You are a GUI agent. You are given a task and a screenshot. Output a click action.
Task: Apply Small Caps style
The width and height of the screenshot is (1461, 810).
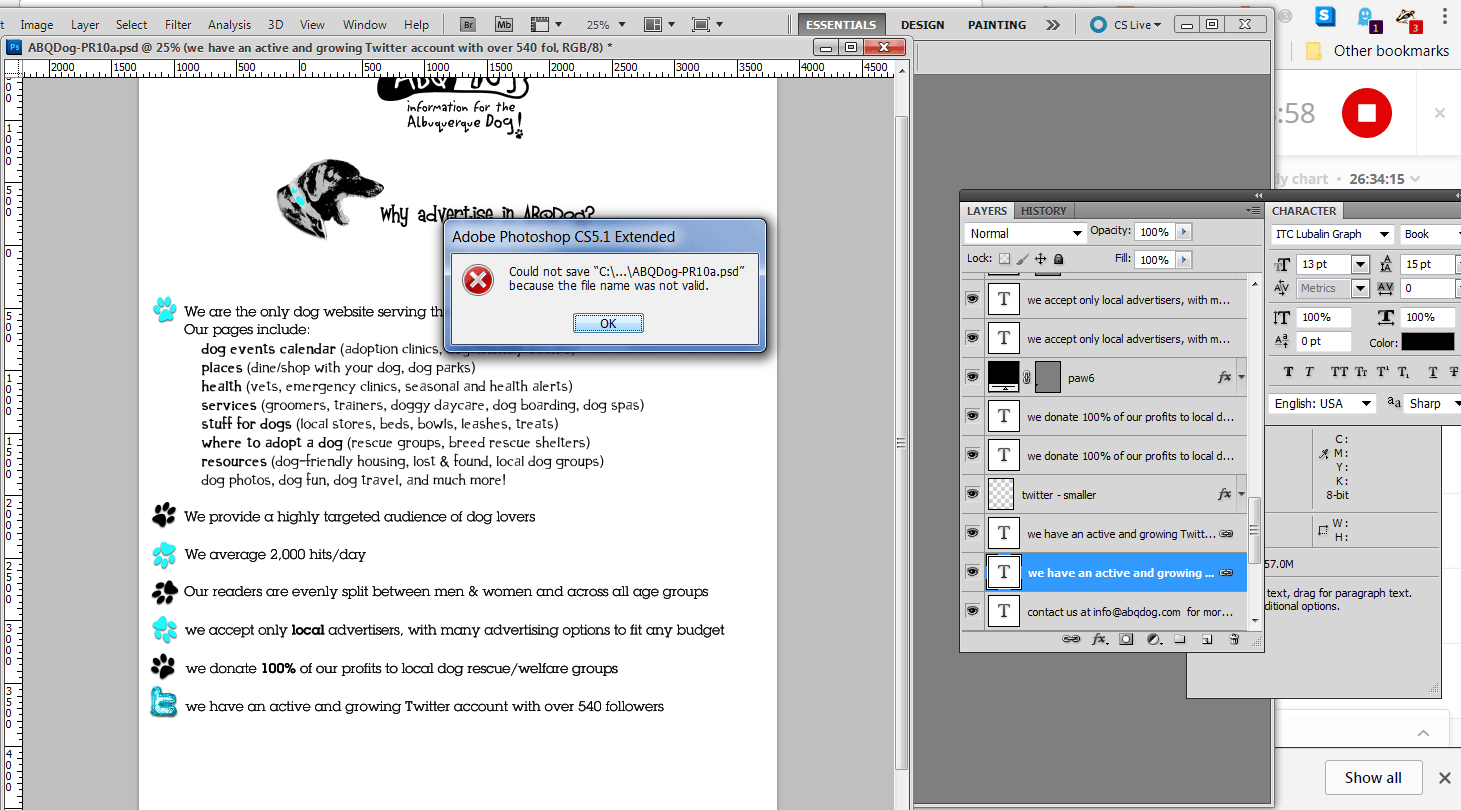click(x=1362, y=372)
